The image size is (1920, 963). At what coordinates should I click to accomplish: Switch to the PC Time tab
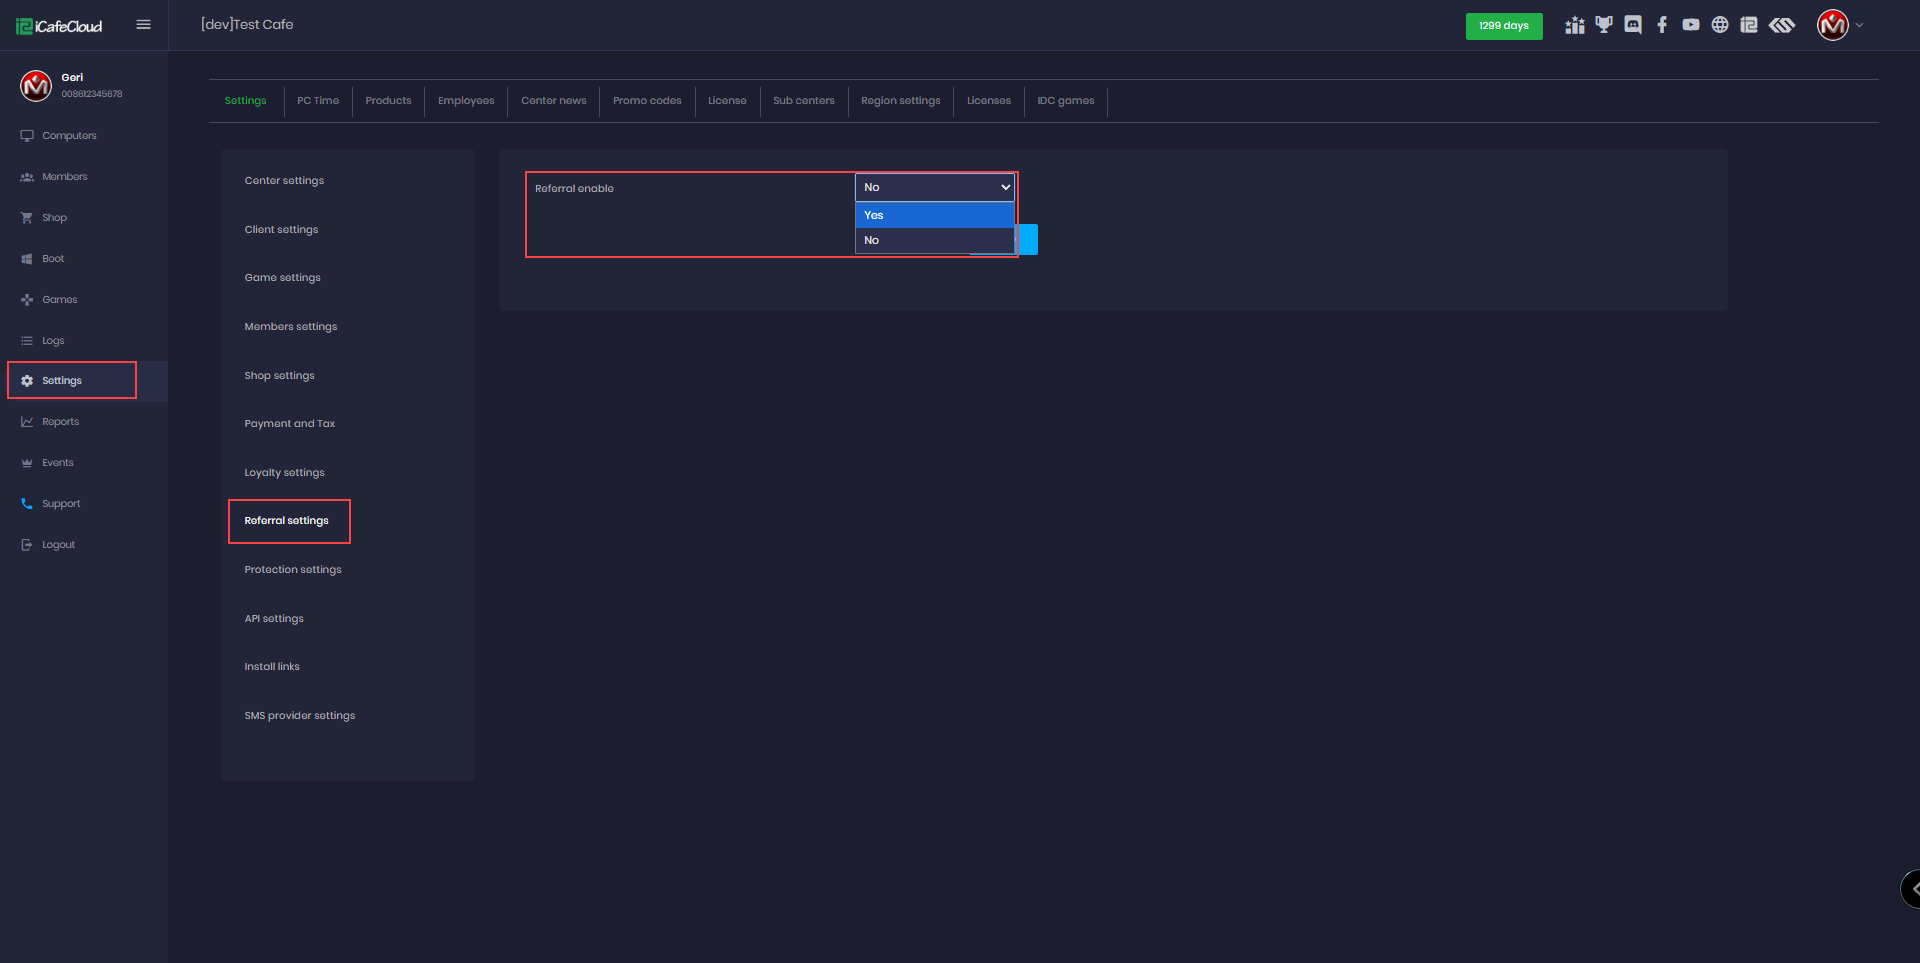pos(318,101)
